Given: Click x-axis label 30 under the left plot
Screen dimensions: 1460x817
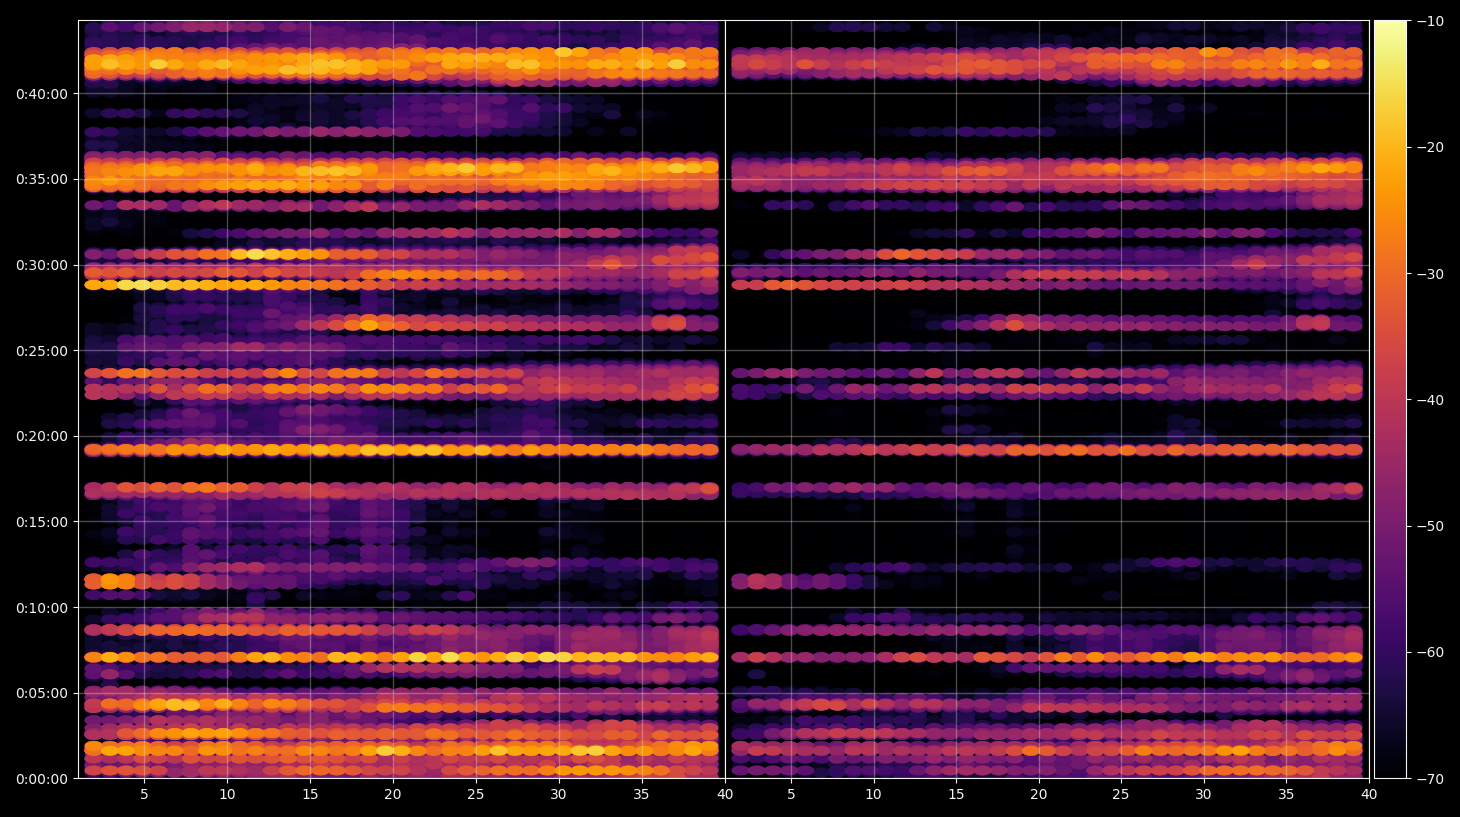Looking at the screenshot, I should tap(558, 795).
